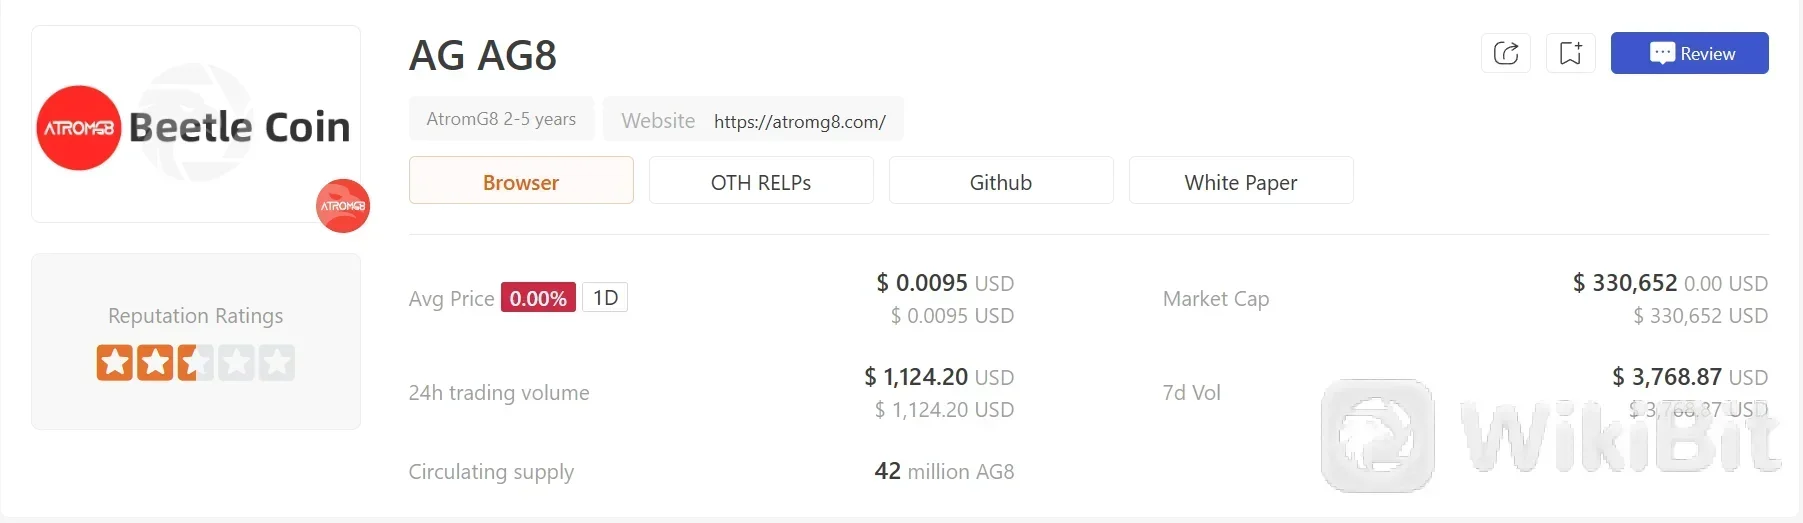Screen dimensions: 1803x523
Task: Click the small red AtromG8 badge icon
Action: coord(343,206)
